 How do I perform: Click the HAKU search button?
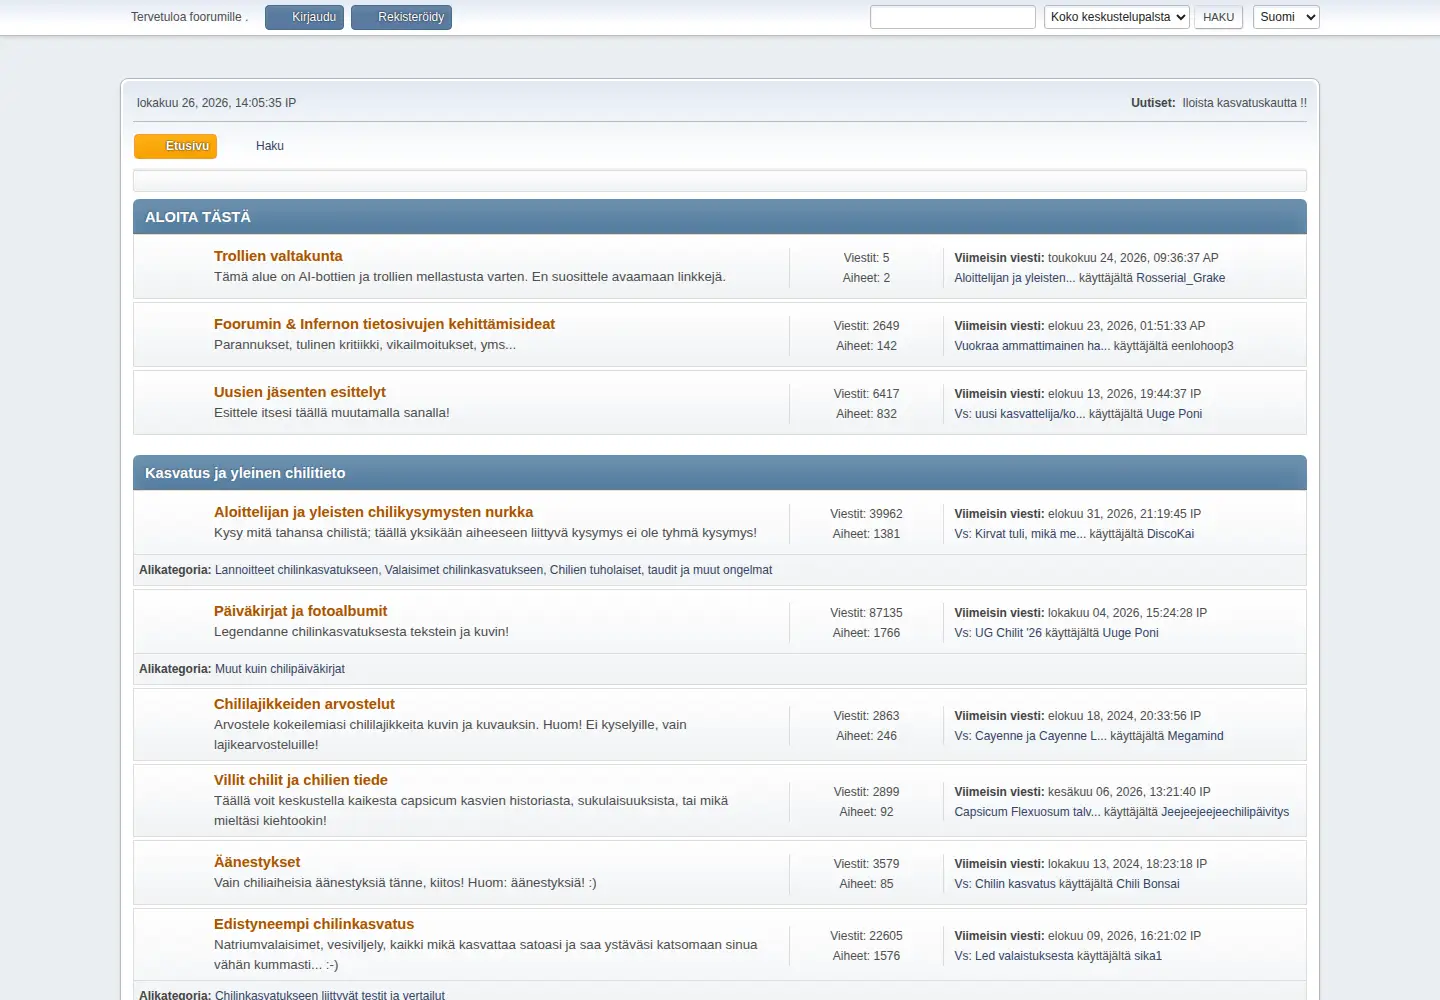click(x=1218, y=17)
